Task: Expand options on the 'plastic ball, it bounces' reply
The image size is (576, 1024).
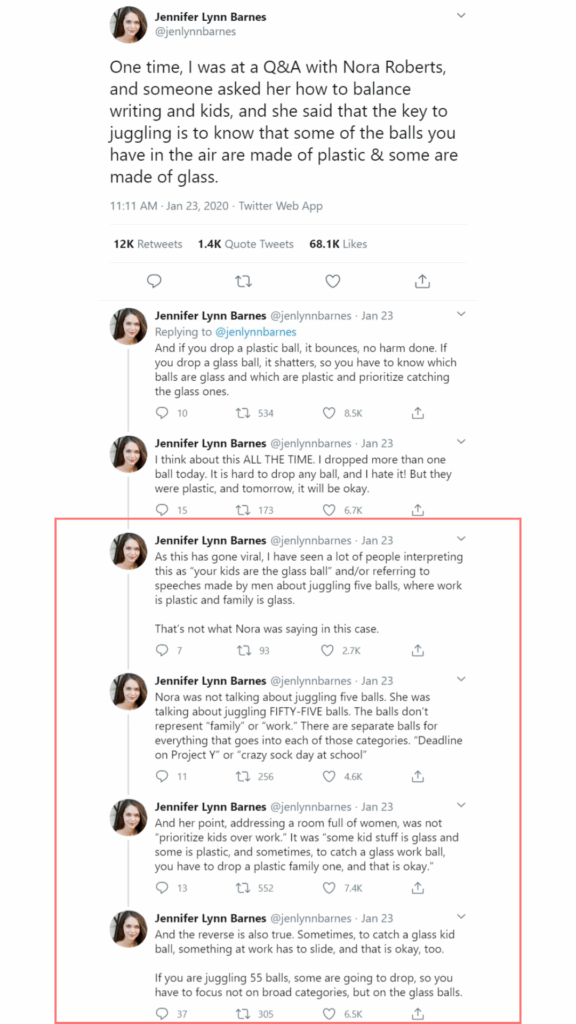Action: click(461, 314)
